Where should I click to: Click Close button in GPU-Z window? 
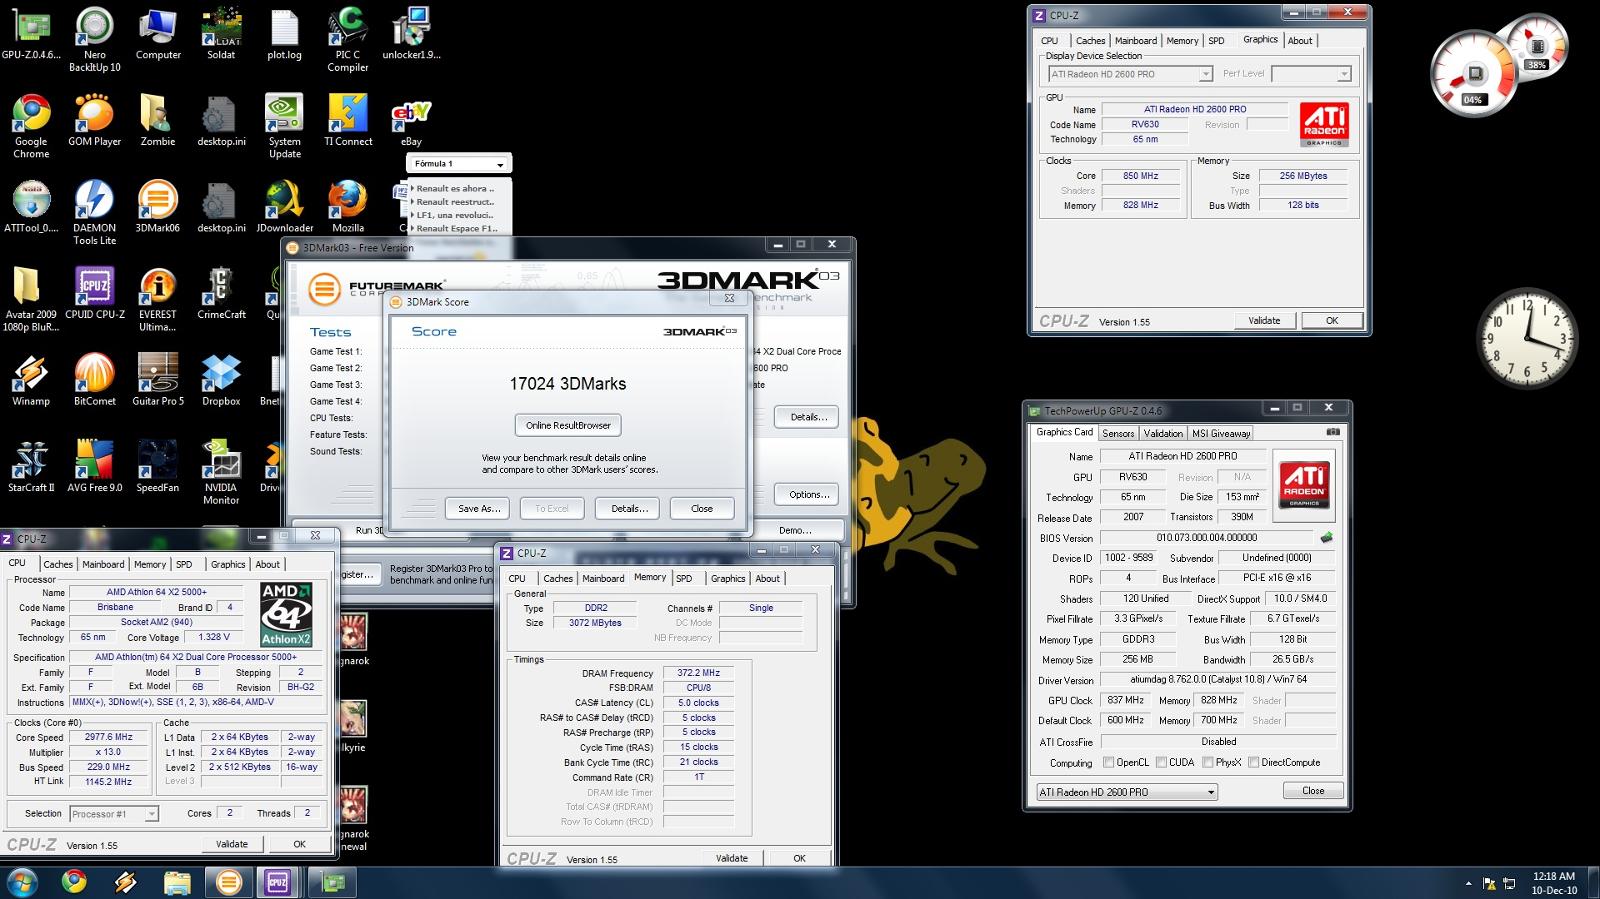[x=1313, y=790]
